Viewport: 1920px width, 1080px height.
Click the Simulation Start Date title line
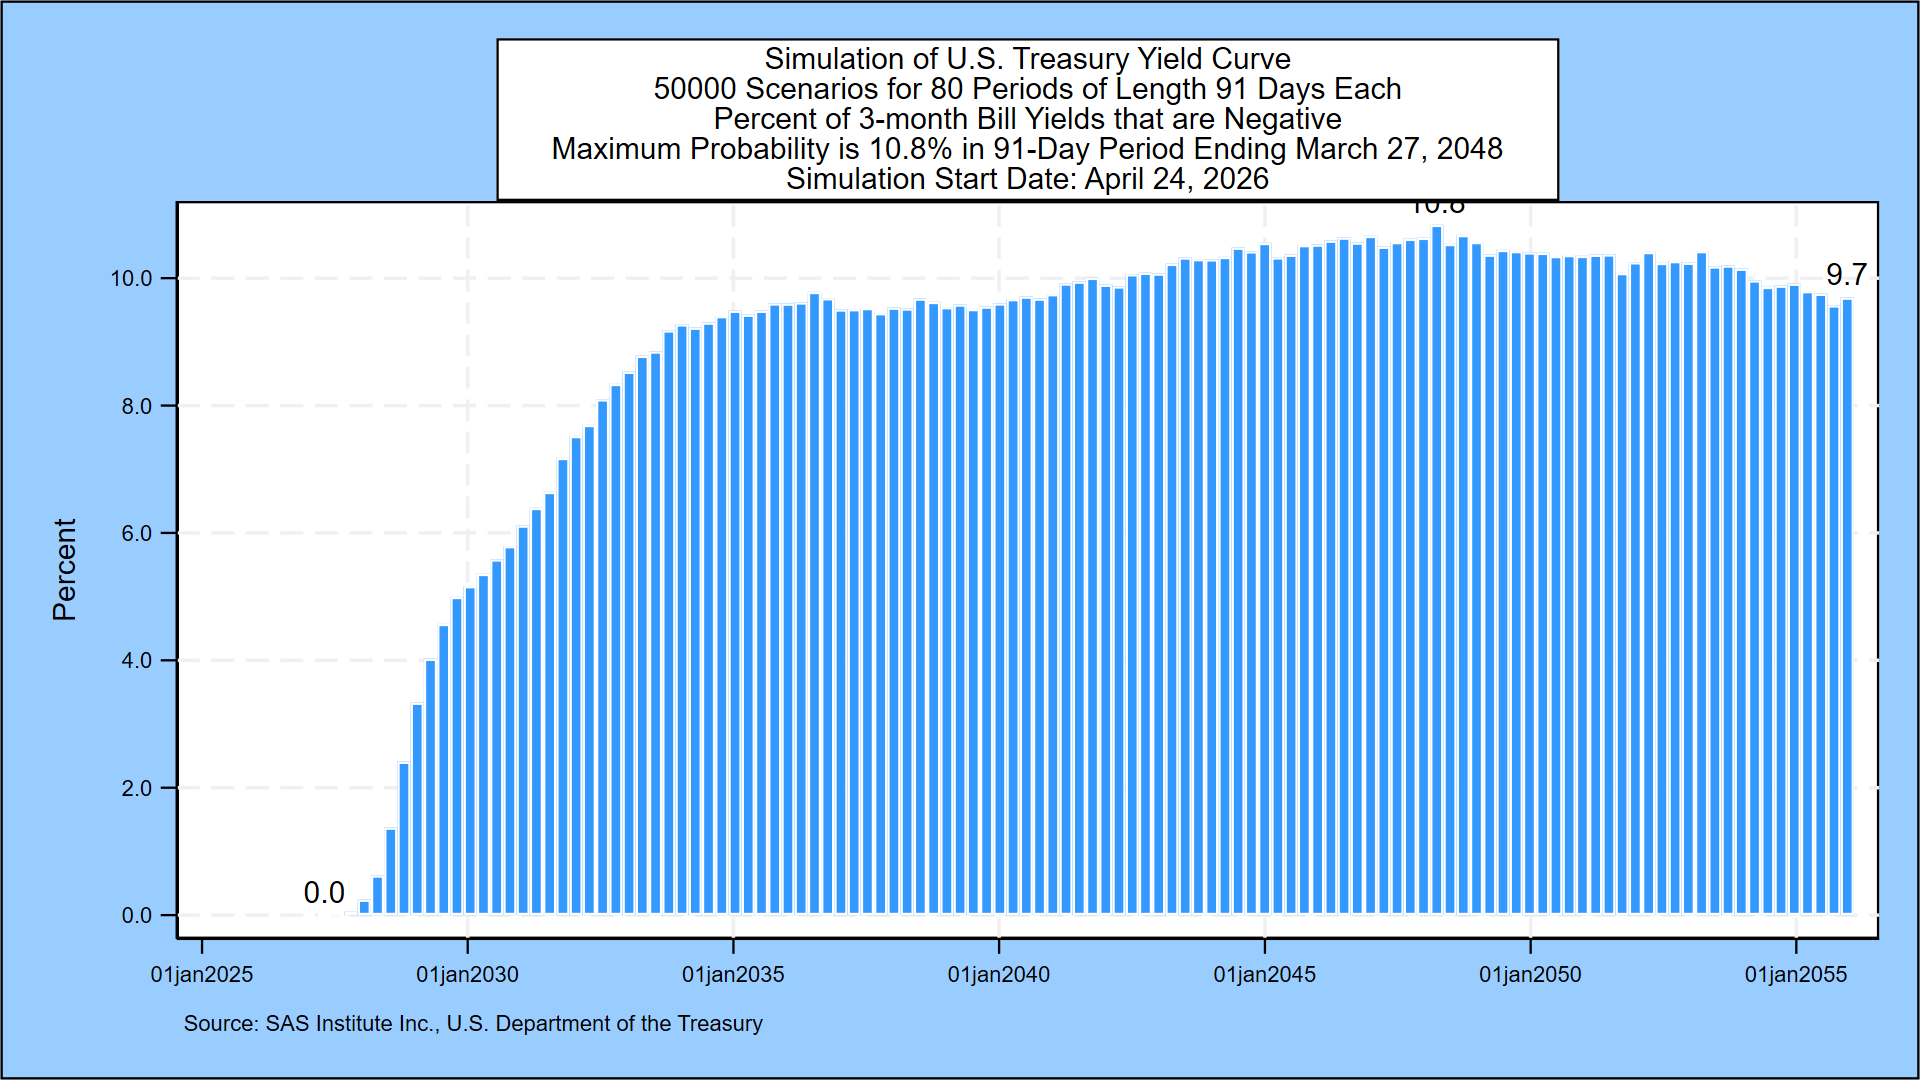click(x=1027, y=179)
